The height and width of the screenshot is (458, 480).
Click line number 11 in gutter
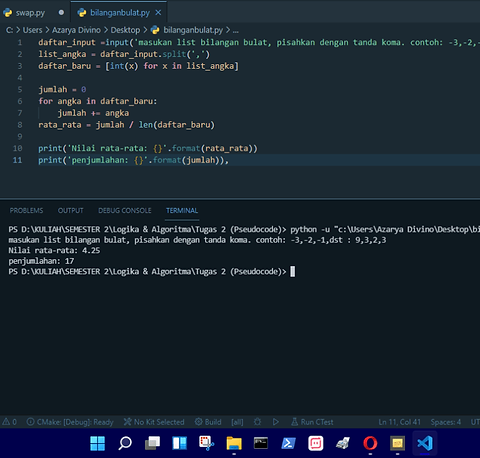pyautogui.click(x=17, y=160)
